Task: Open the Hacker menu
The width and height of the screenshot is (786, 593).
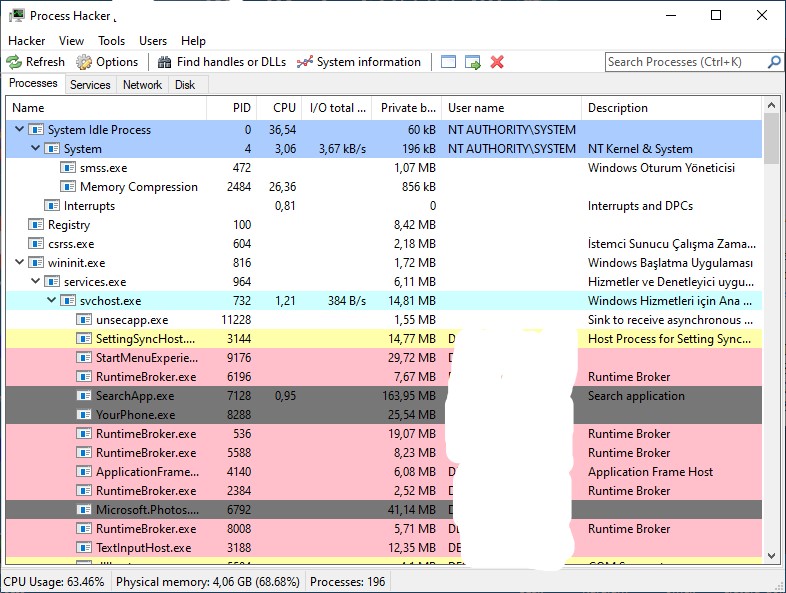Action: pyautogui.click(x=27, y=41)
